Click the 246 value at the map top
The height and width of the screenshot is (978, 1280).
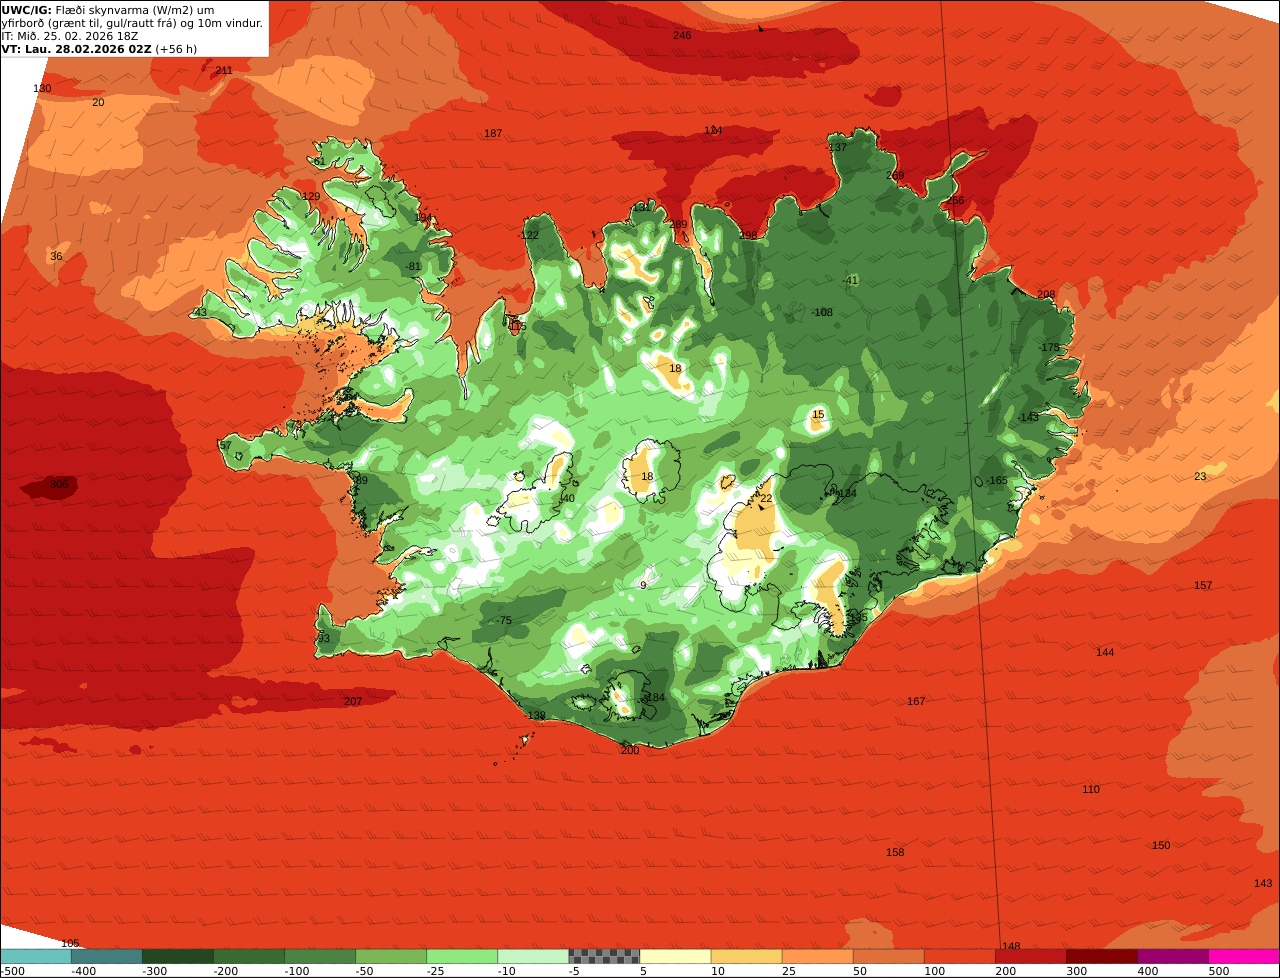click(682, 35)
